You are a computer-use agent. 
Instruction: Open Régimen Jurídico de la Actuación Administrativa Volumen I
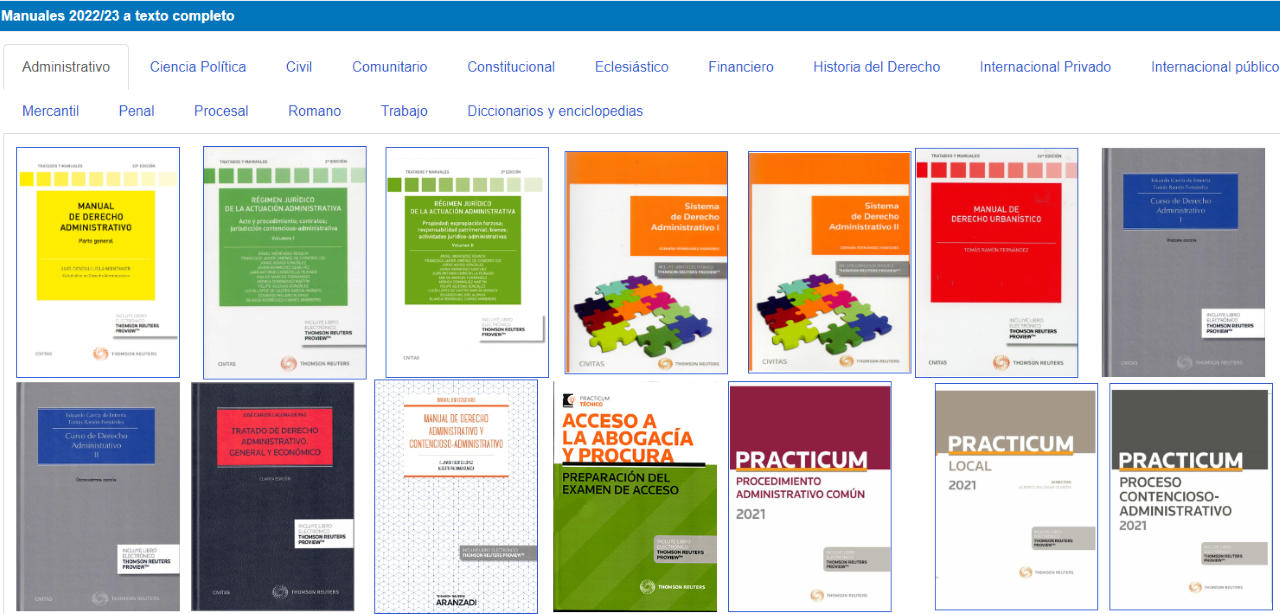(x=285, y=262)
